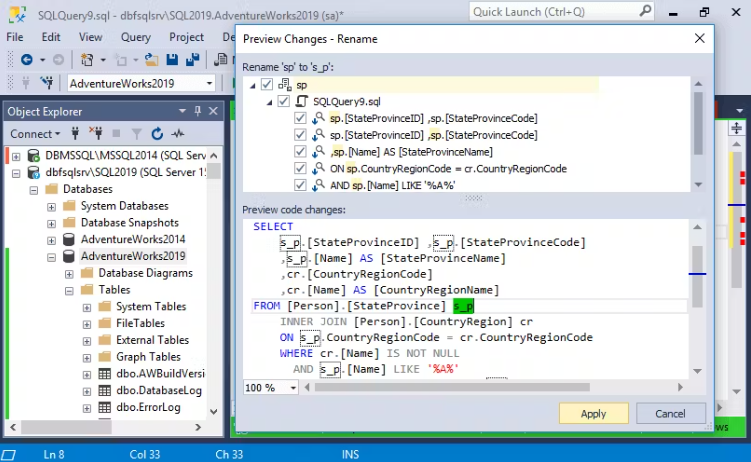Open the 100 % zoom dropdown
Viewport: 751px width, 462px height.
click(x=293, y=388)
